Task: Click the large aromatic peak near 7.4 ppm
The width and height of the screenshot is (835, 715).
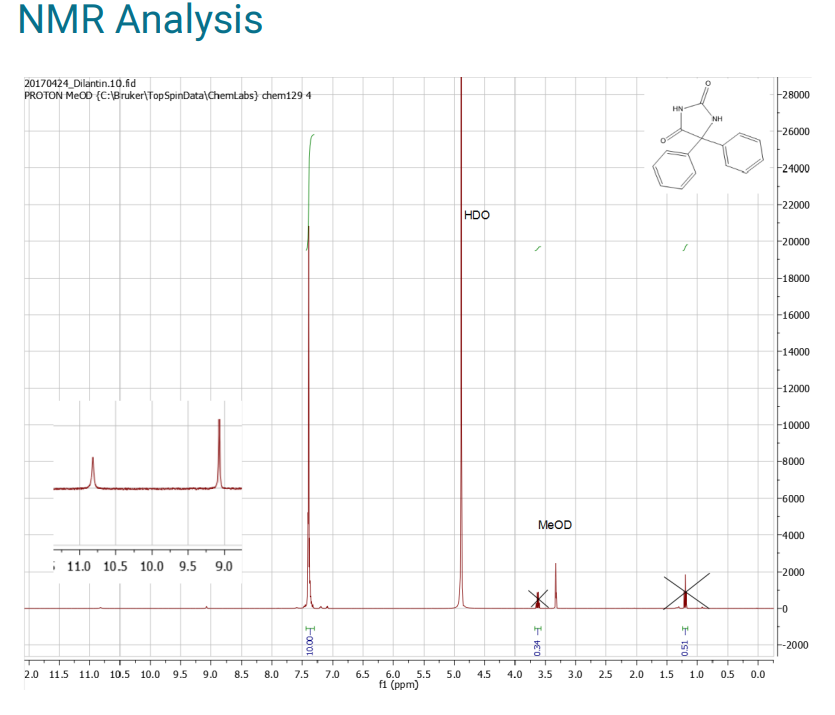Action: tap(310, 400)
